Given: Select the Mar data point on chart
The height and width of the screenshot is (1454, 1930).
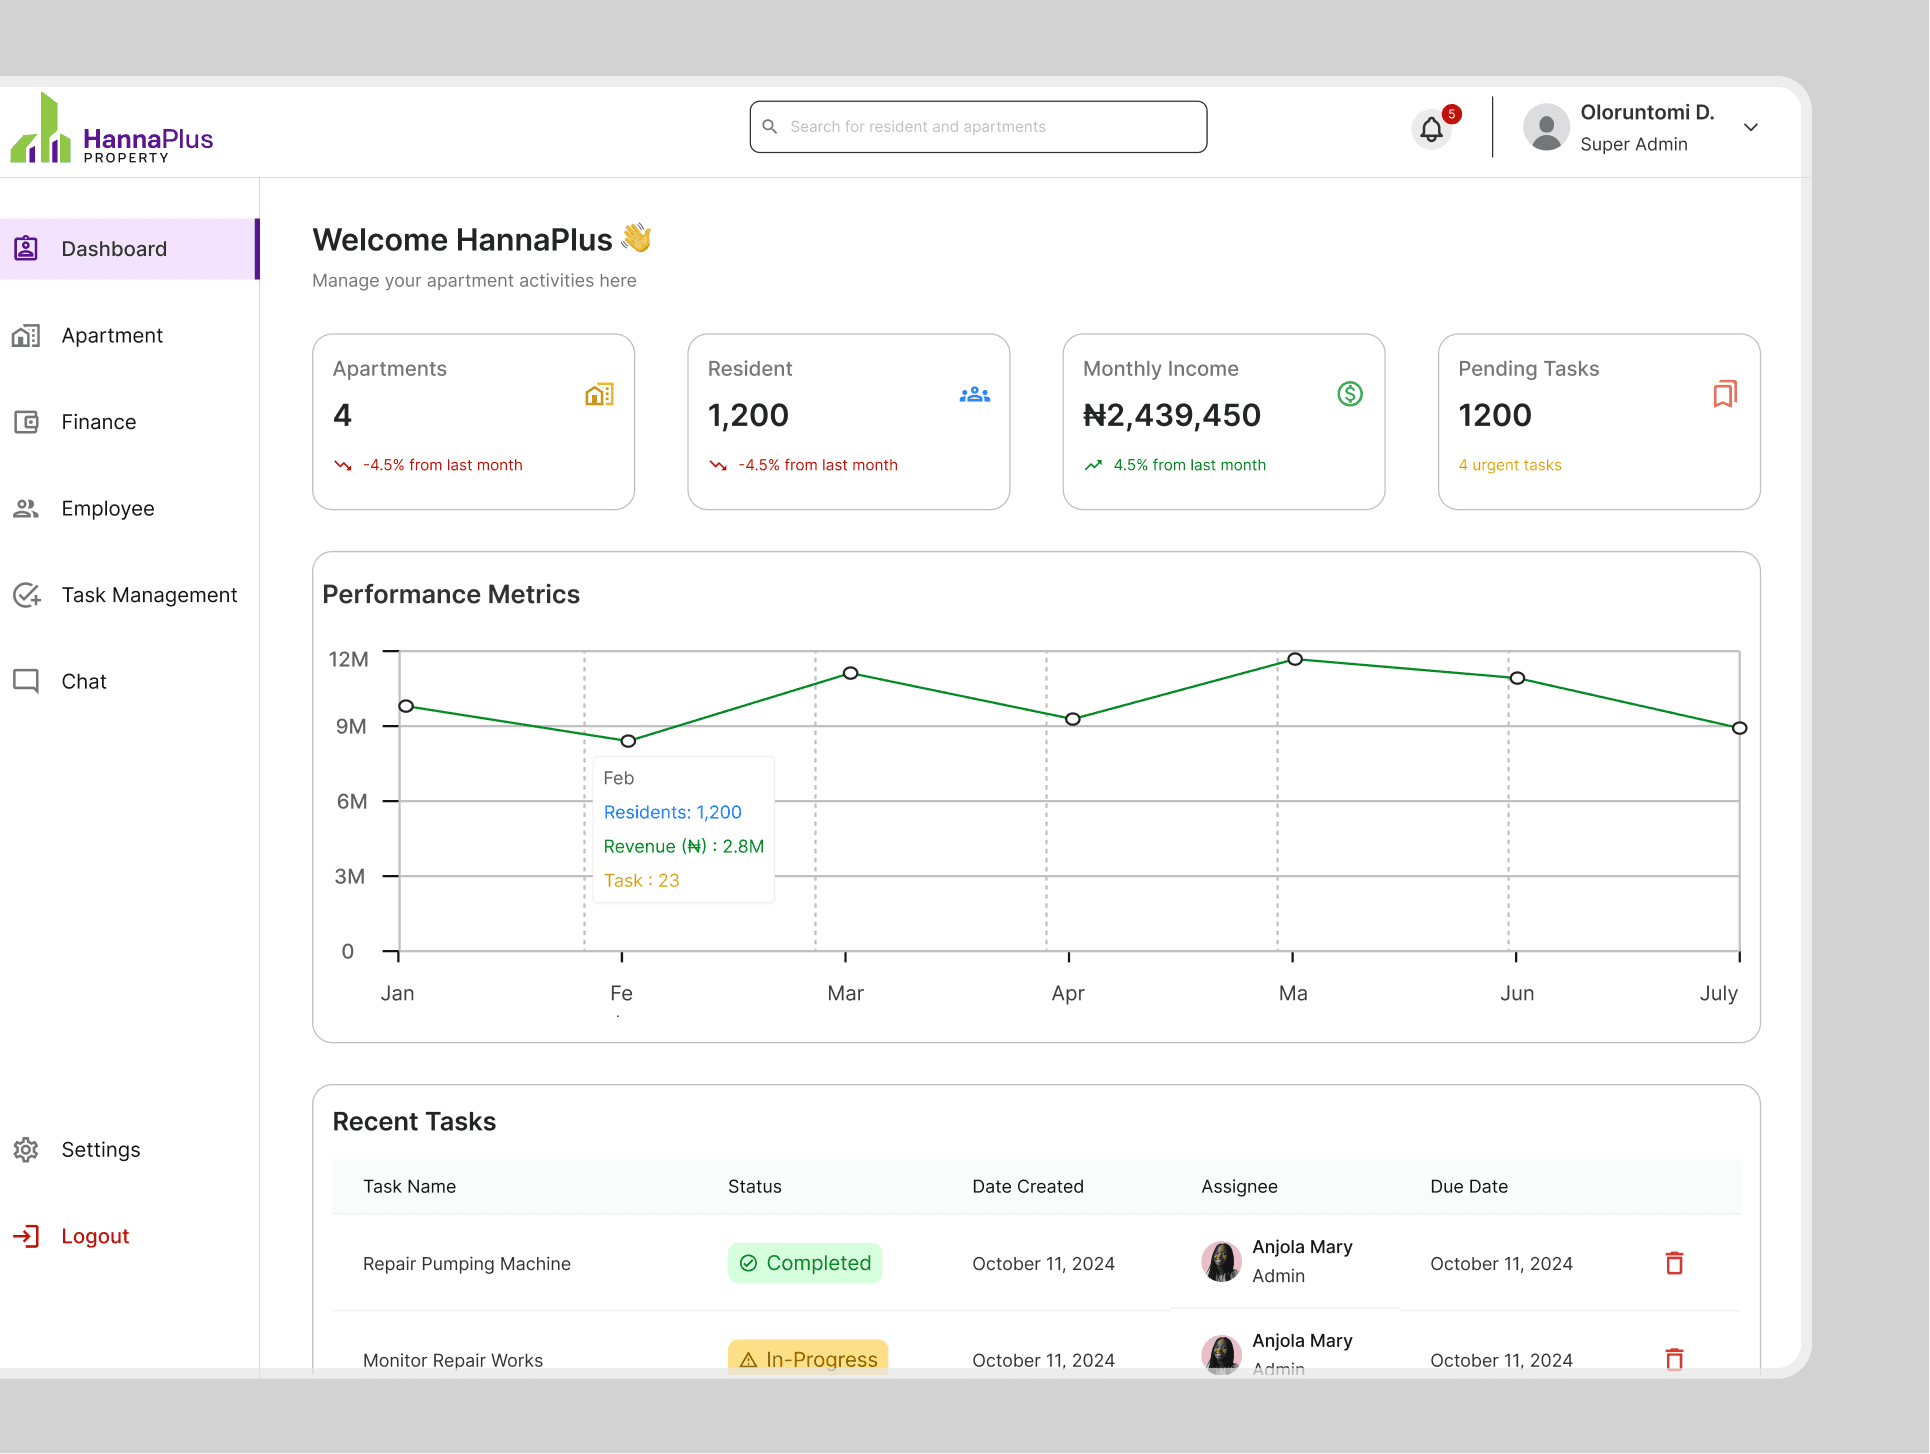Looking at the screenshot, I should click(x=850, y=673).
